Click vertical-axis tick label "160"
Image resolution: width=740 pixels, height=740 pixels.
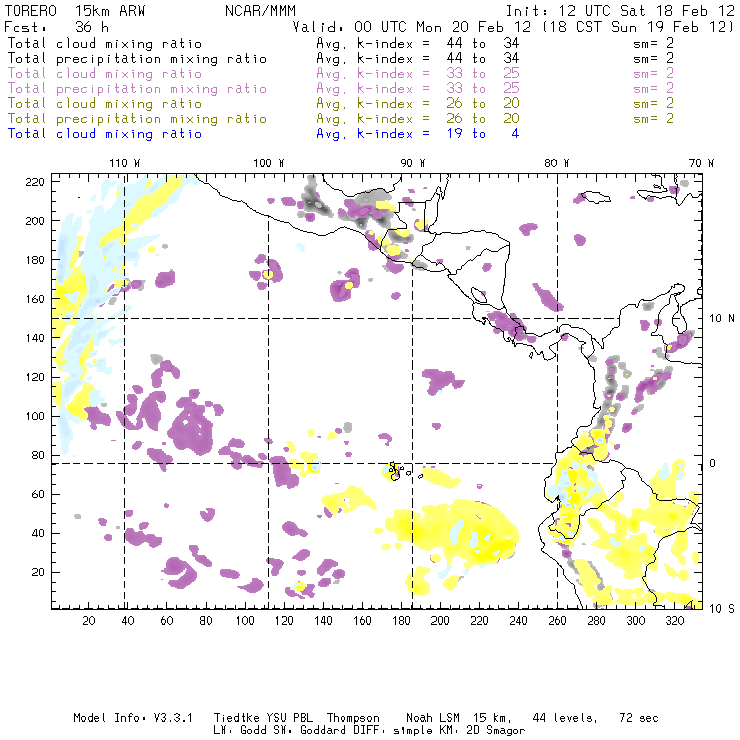pos(35,299)
